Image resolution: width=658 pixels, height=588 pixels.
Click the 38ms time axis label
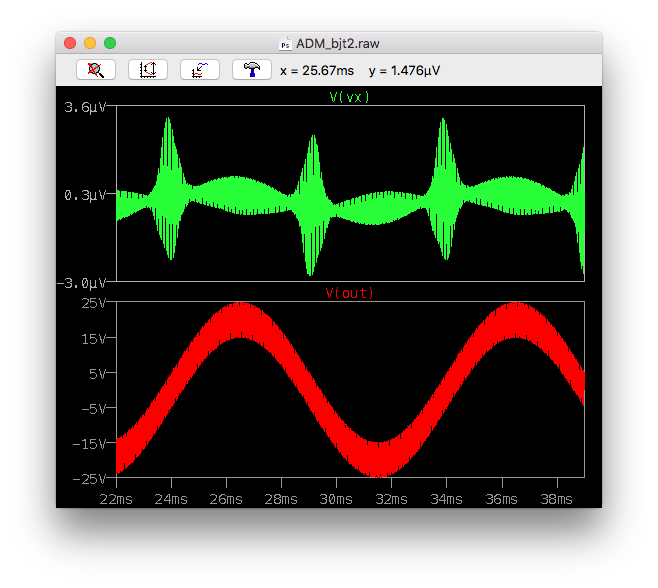[x=556, y=499]
